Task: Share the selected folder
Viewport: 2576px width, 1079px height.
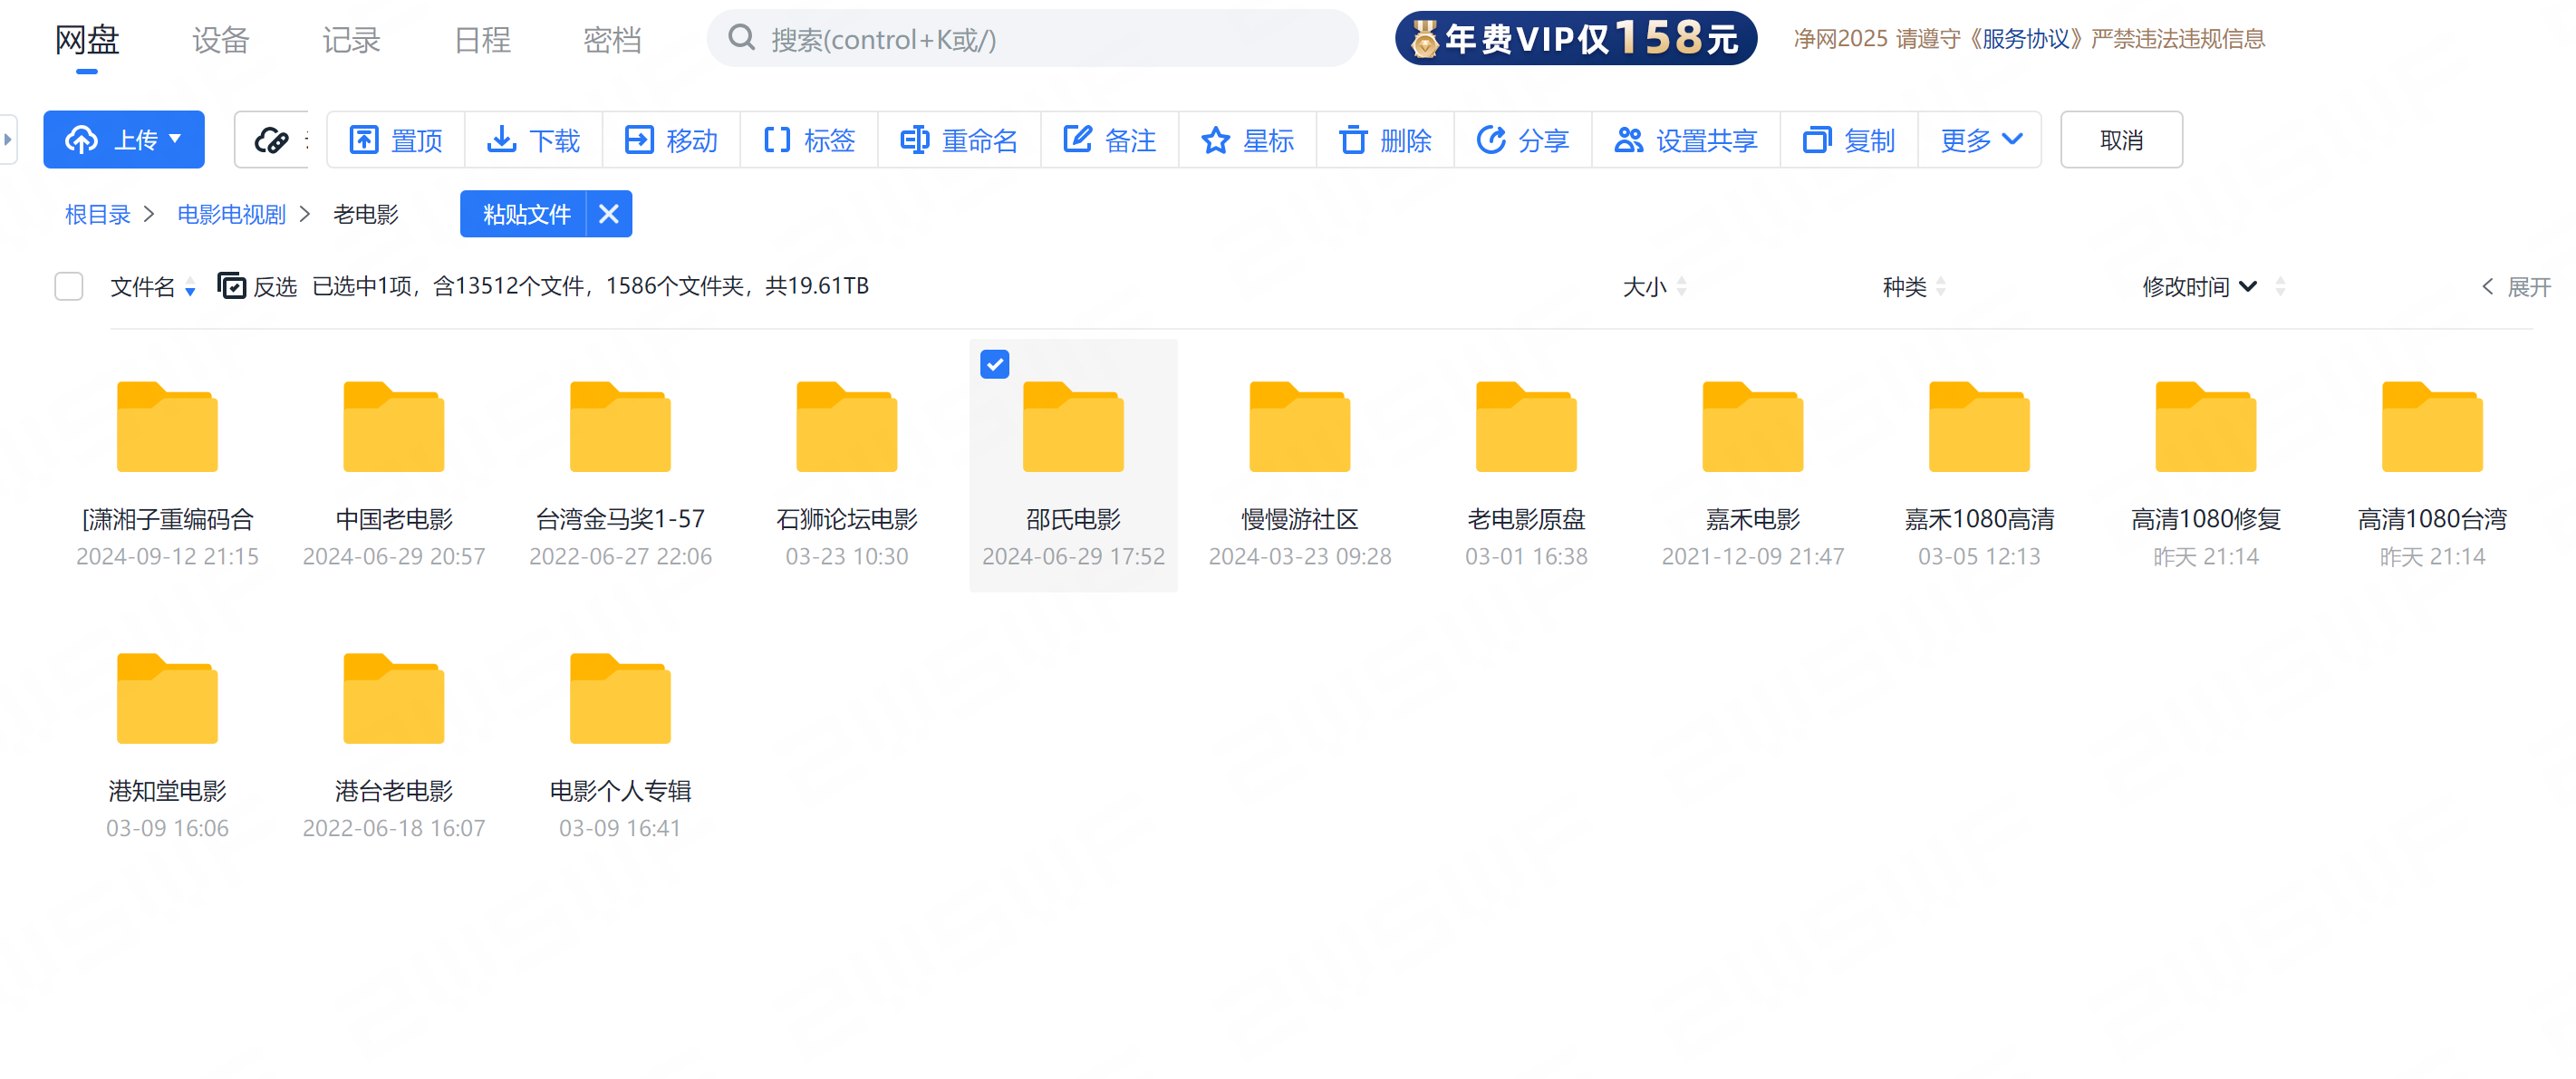Action: pos(1522,139)
